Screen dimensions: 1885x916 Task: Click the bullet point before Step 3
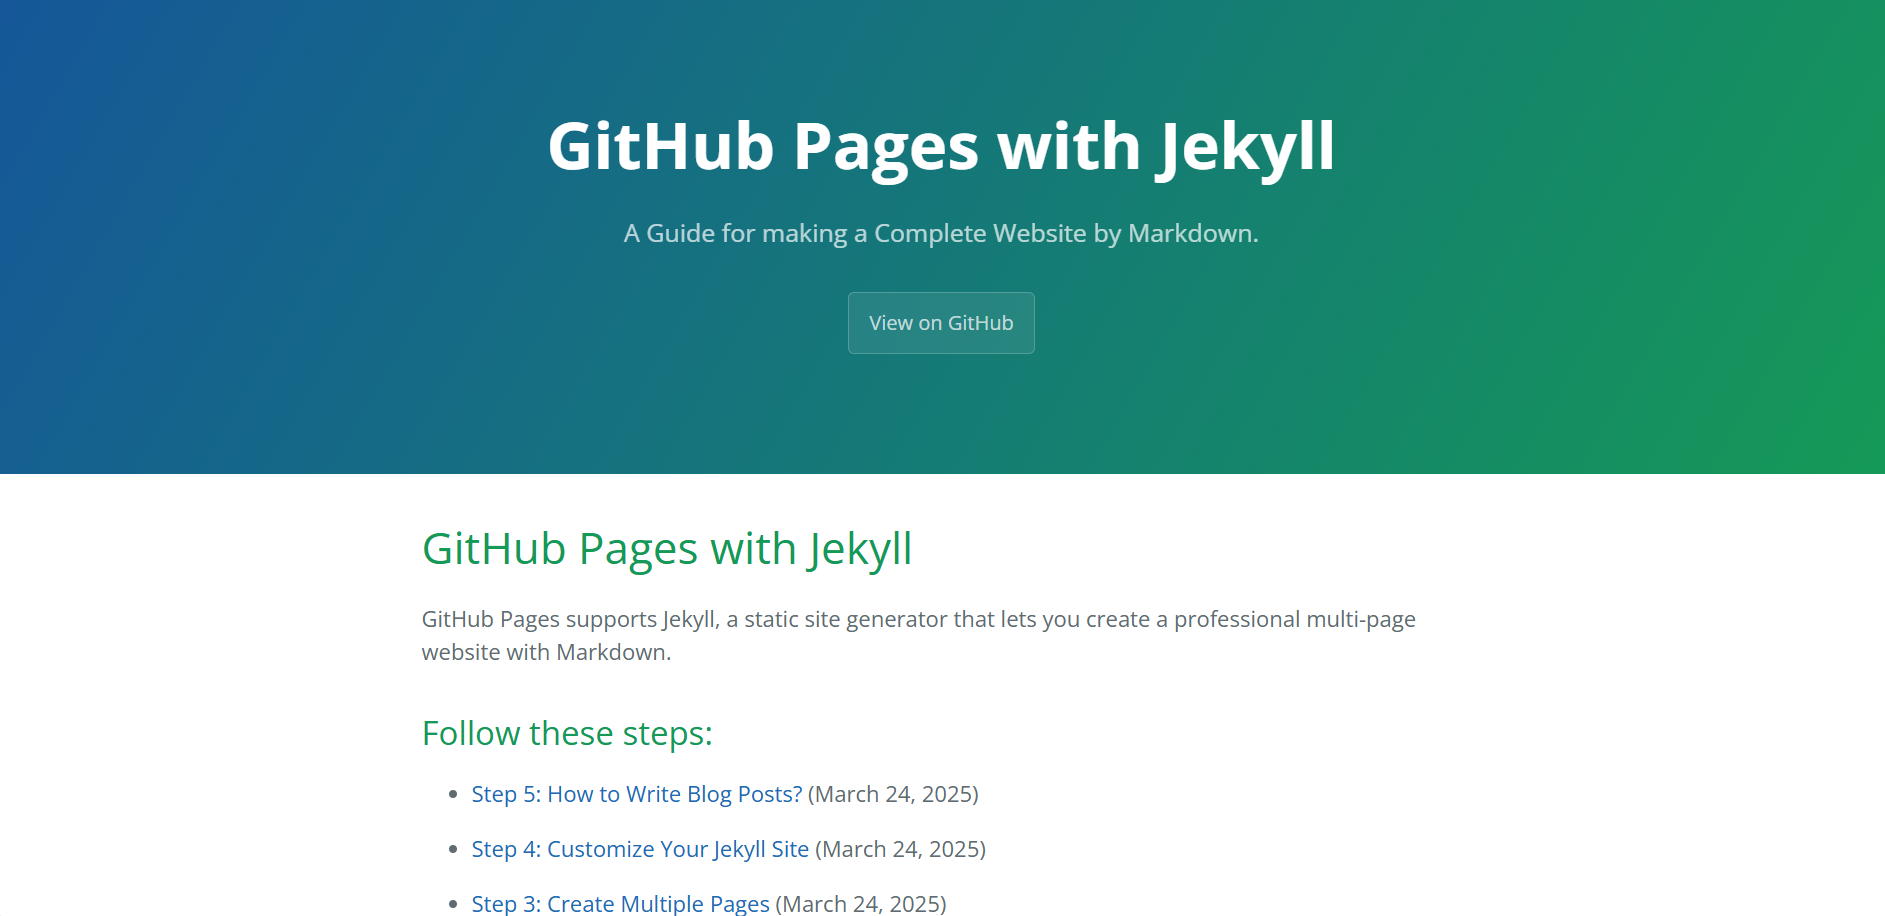[x=453, y=904]
